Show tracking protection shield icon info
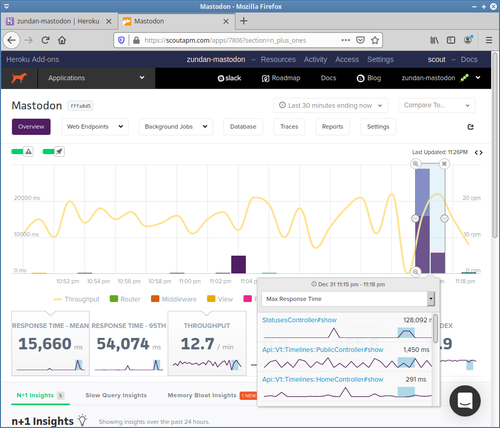 point(121,40)
